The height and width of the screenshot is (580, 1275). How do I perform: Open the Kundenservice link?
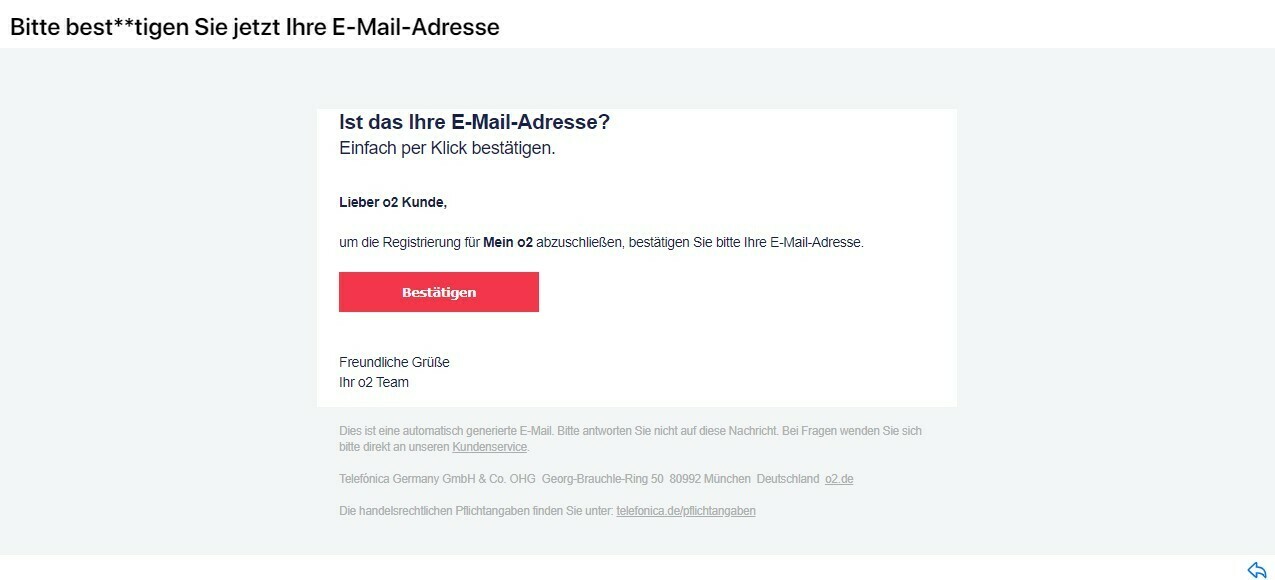point(490,447)
